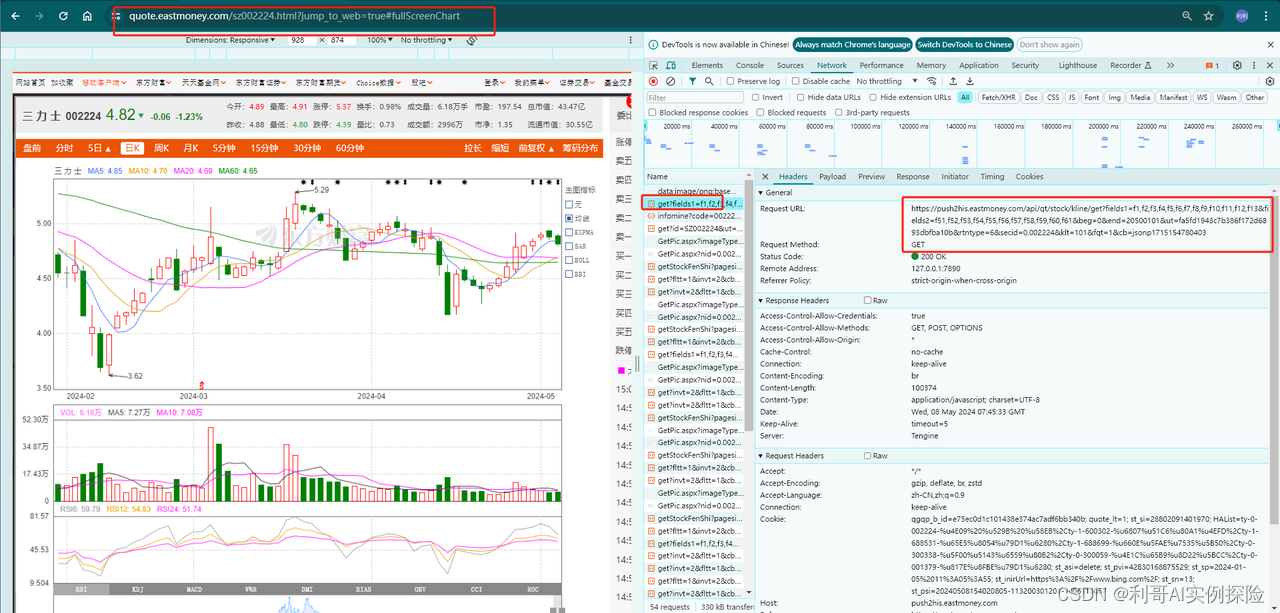Toggle the network filter funnel icon
Screen dimensions: 1280x613
coord(692,81)
